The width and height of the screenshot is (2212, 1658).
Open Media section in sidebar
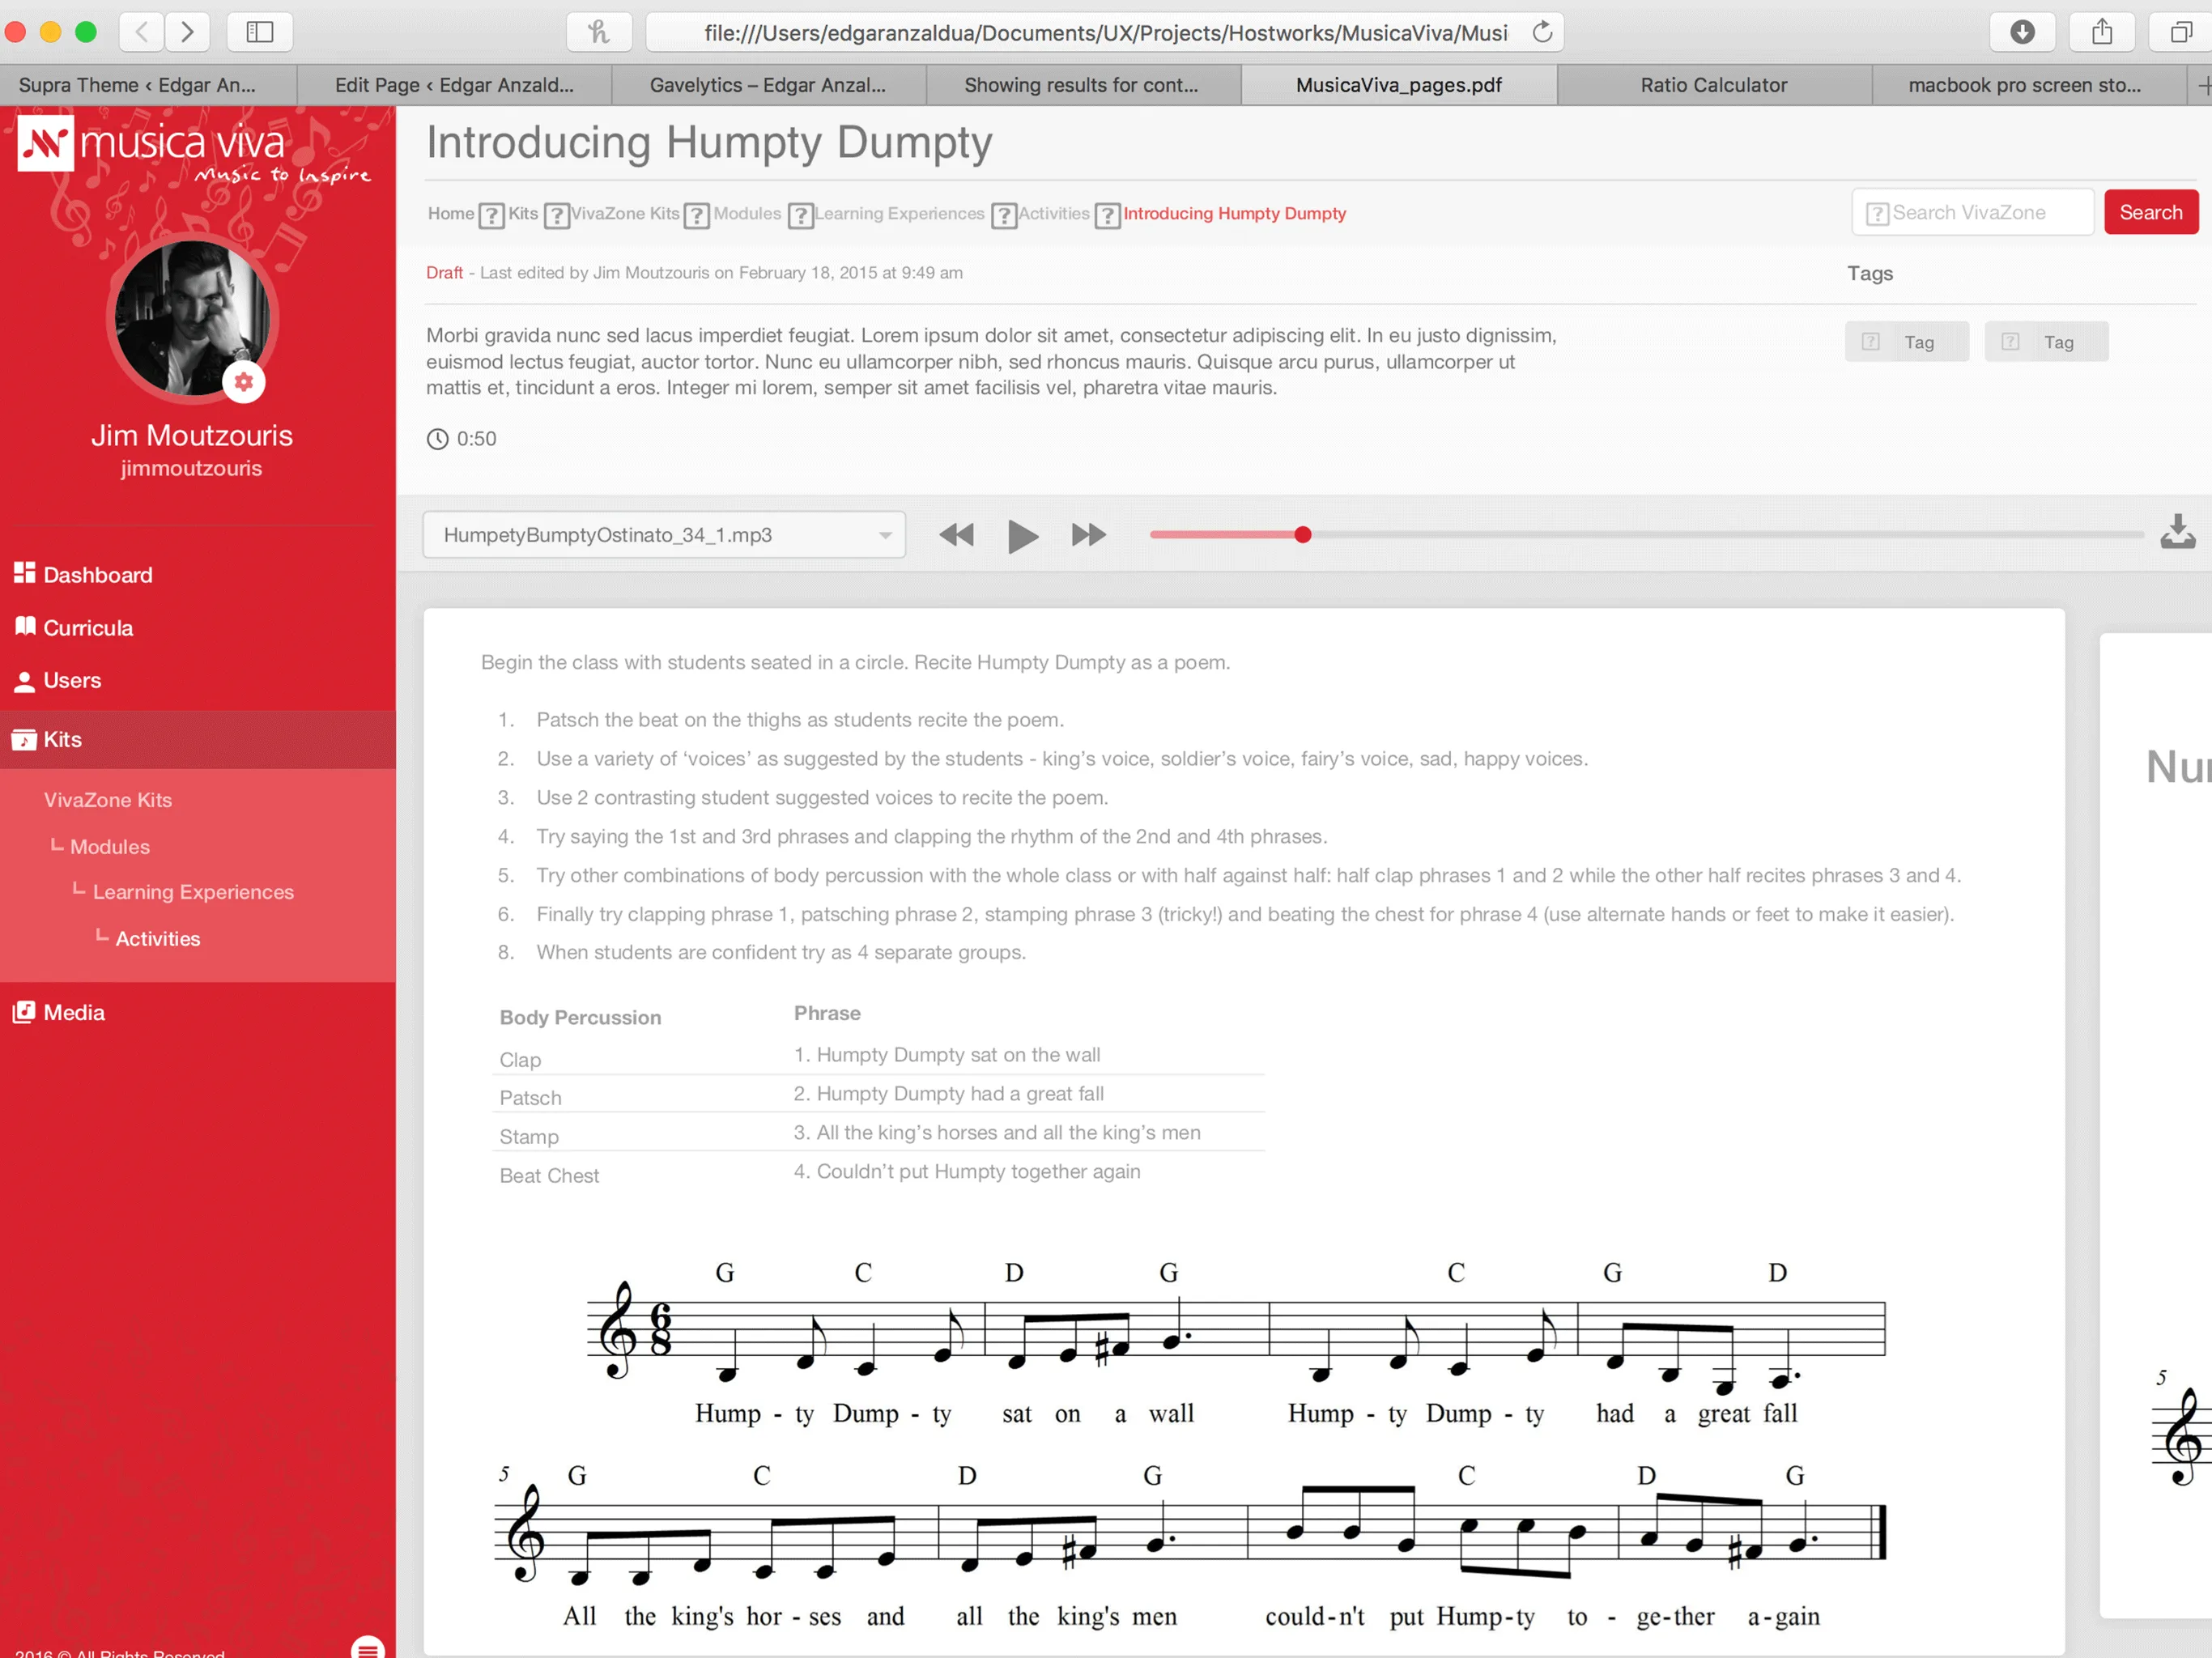[x=73, y=1013]
